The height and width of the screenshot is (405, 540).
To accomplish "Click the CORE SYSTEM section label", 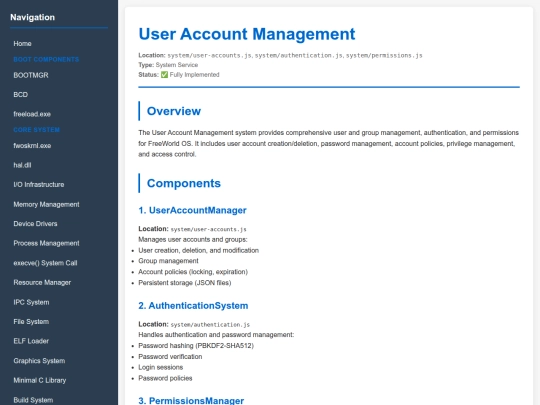I will [37, 130].
